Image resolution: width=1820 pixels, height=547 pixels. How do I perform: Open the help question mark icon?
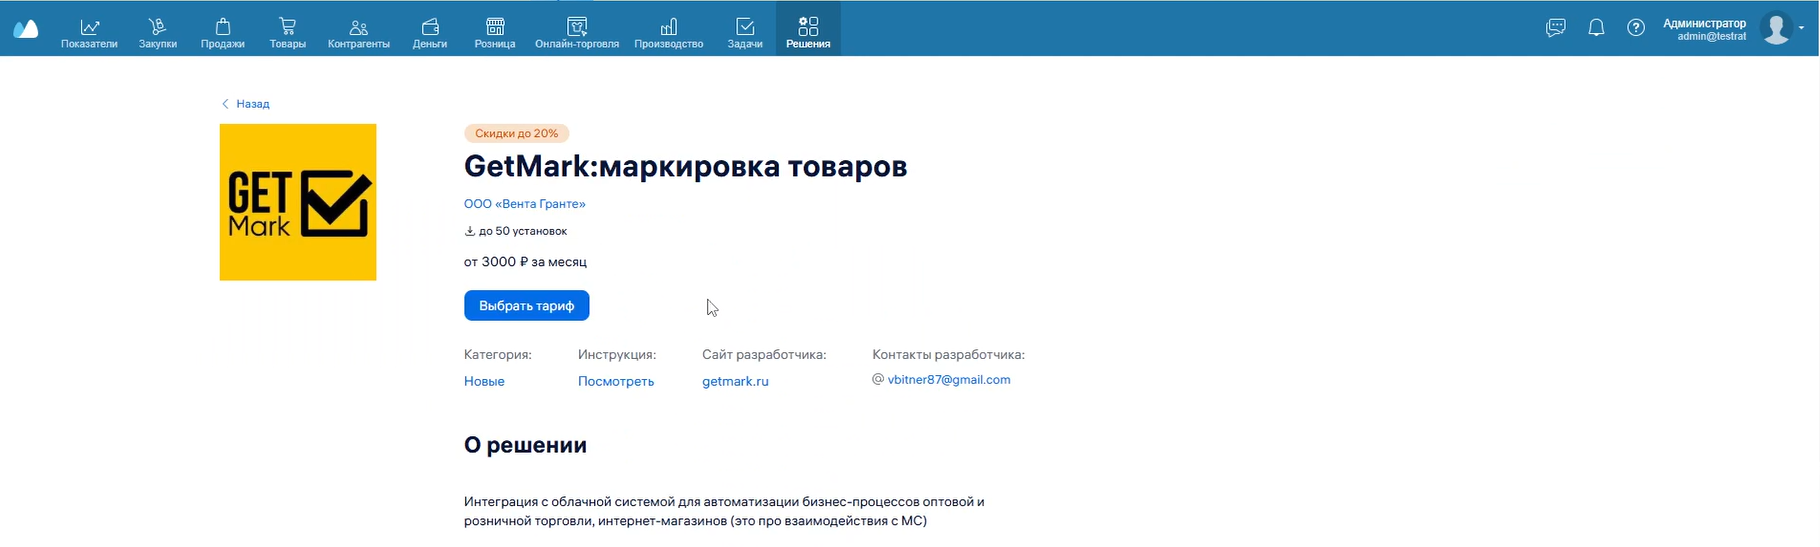[1636, 28]
